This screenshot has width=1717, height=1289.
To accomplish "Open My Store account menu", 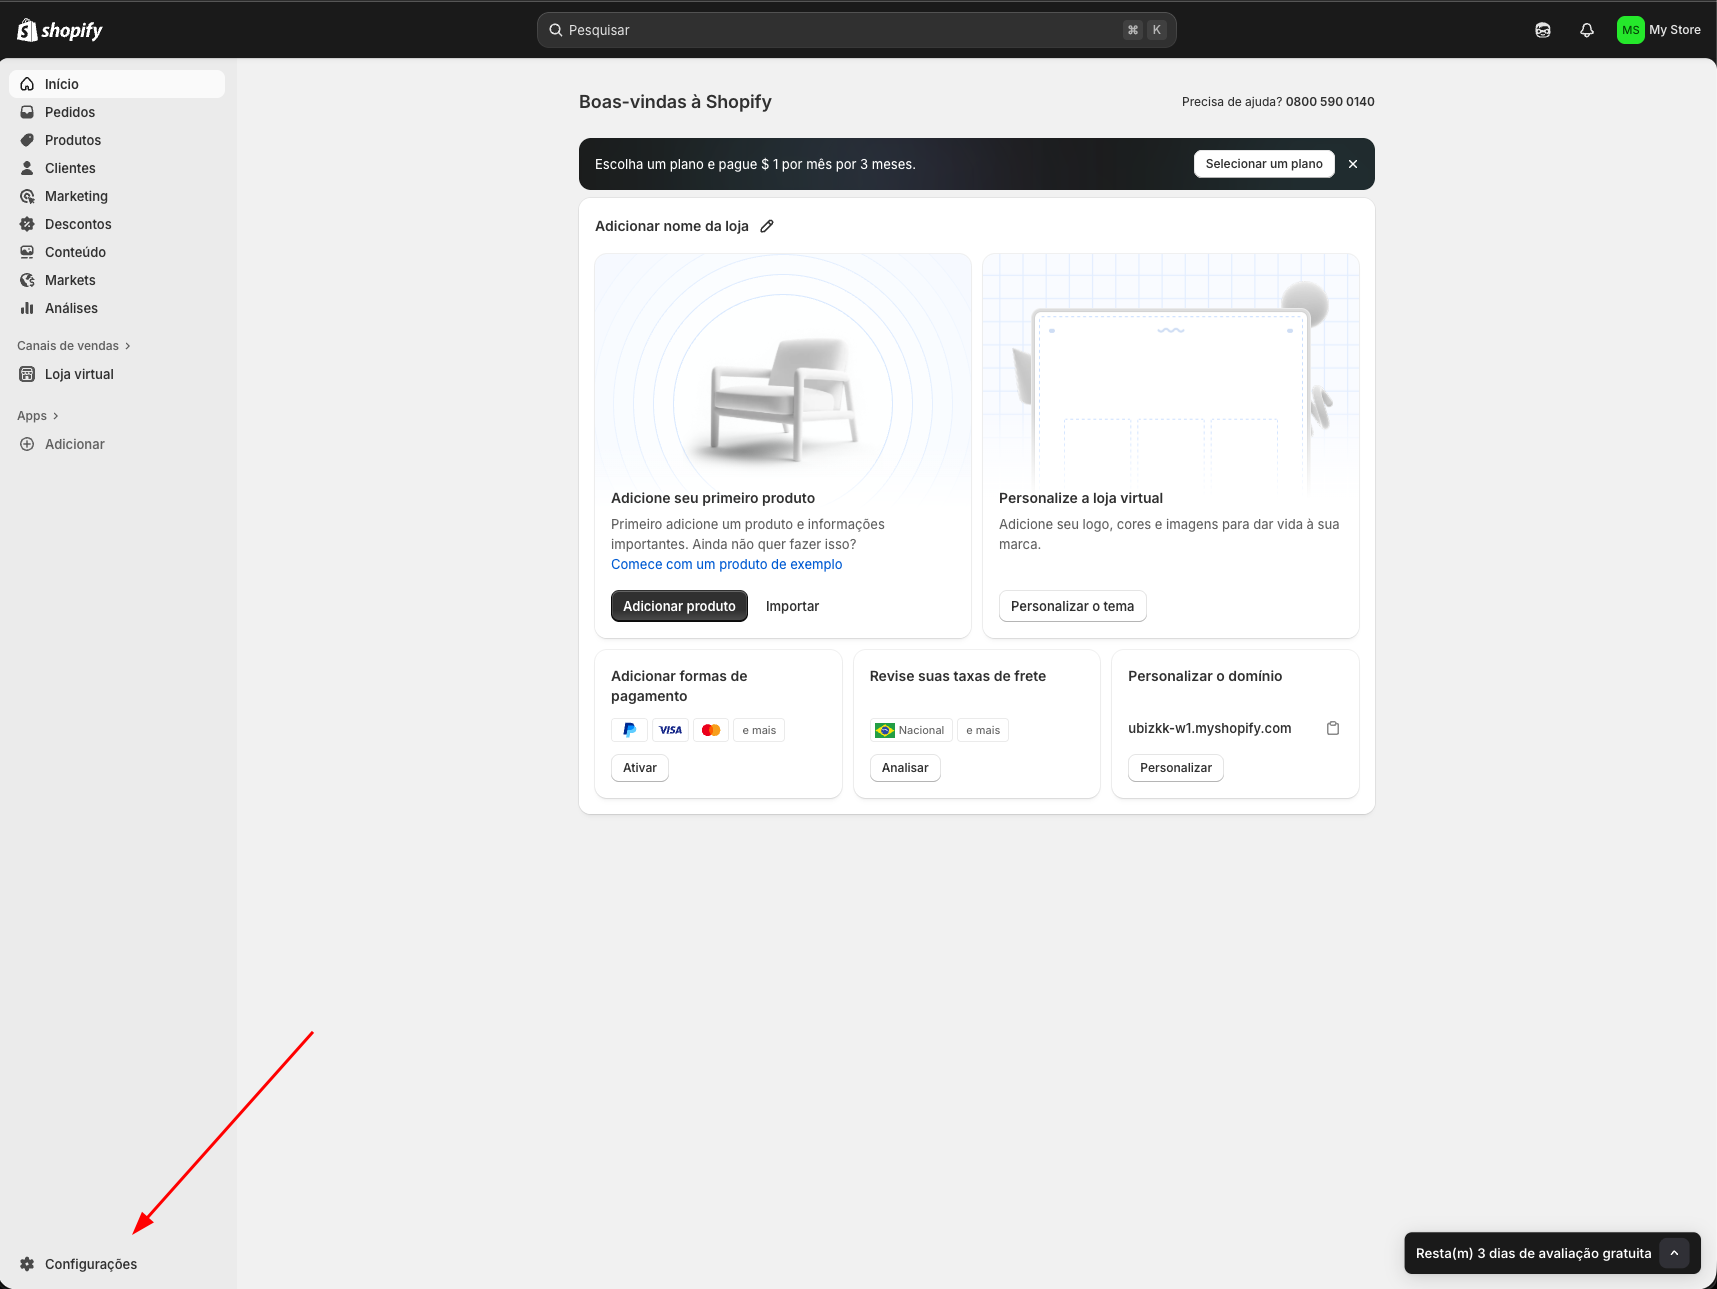I will pyautogui.click(x=1660, y=30).
